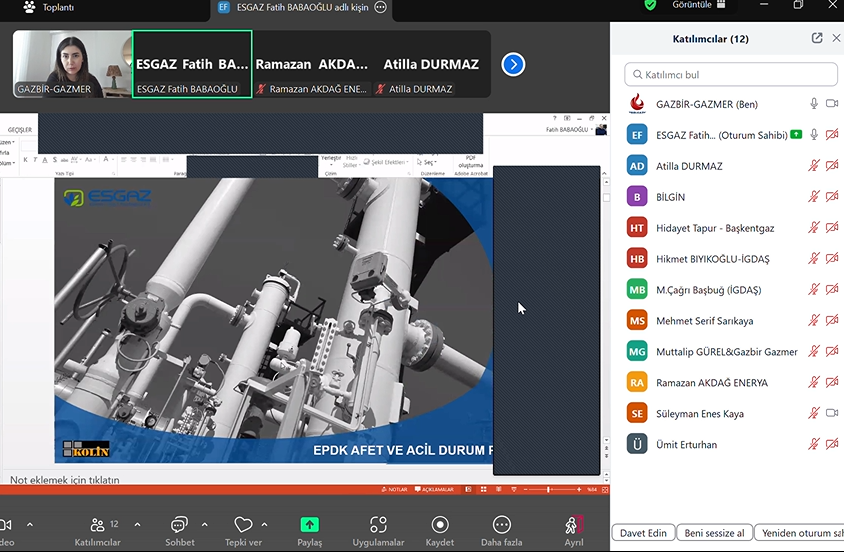Open the Görüntüle view dropdown
The image size is (844, 552).
coord(699,5)
